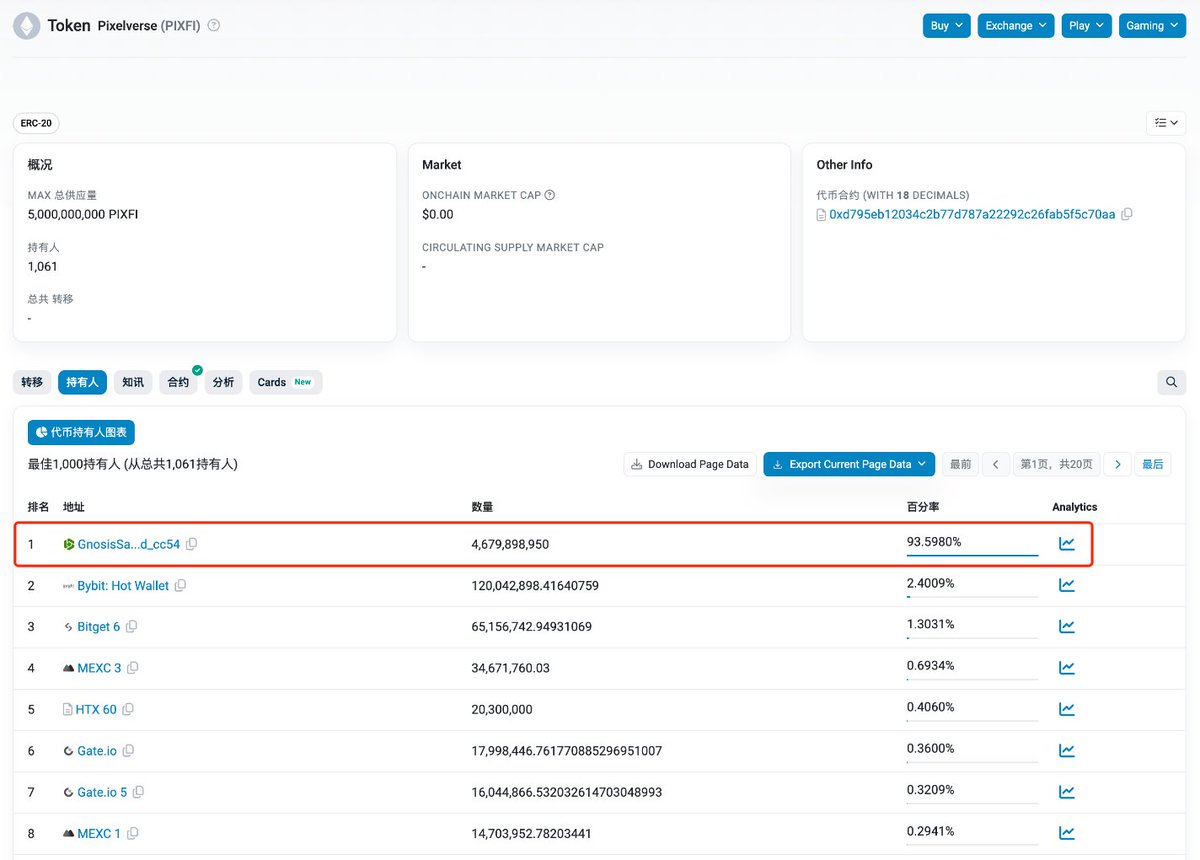Go to previous page of holders
Image resolution: width=1200 pixels, height=860 pixels.
995,464
